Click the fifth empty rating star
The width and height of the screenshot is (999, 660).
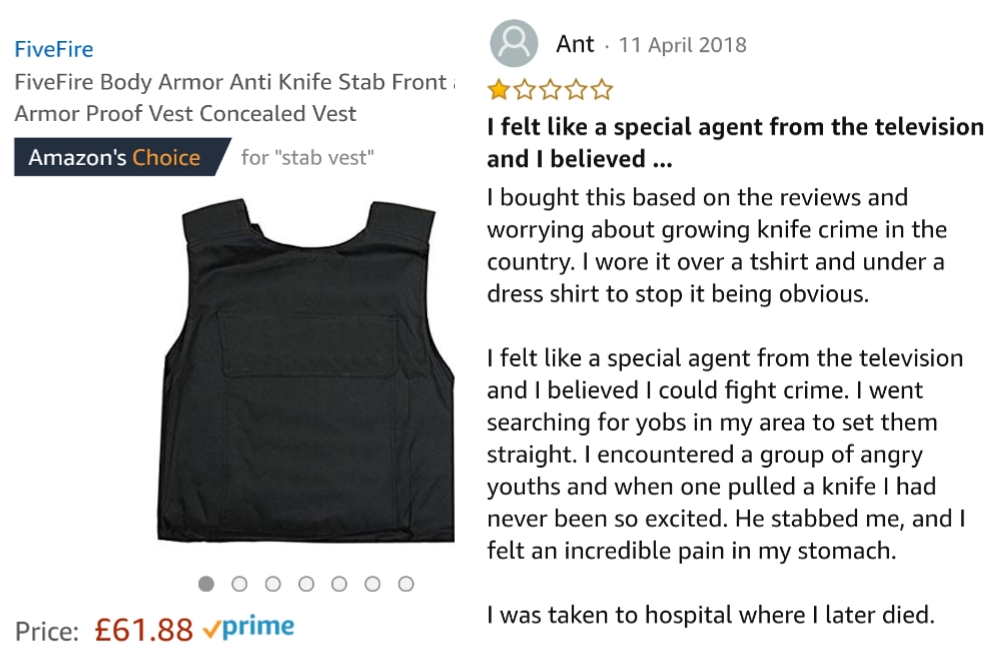pyautogui.click(x=602, y=91)
